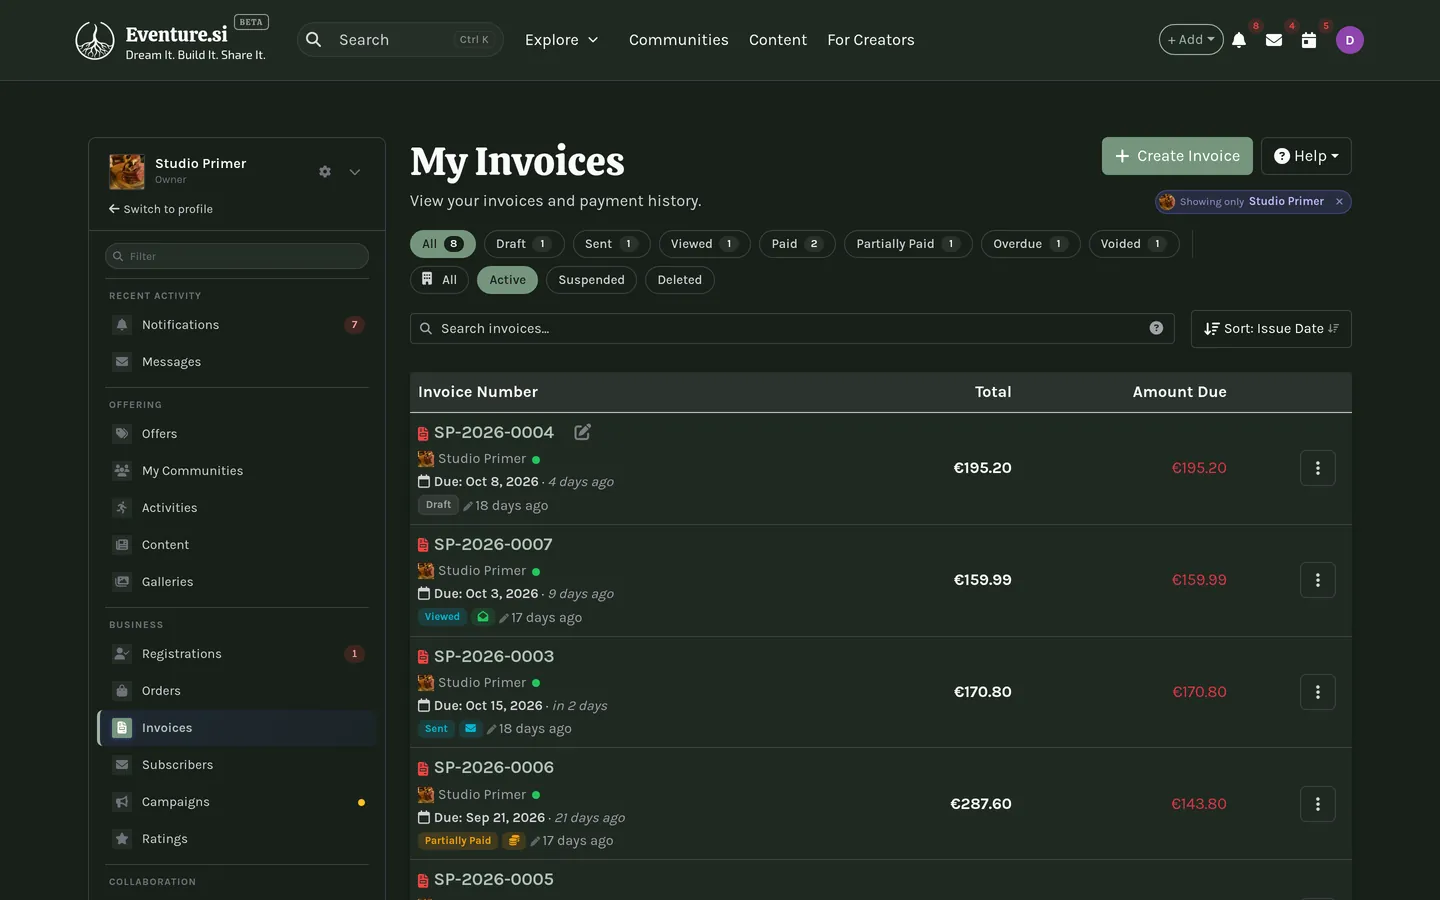The width and height of the screenshot is (1440, 900).
Task: Open invoice SP-2026-0004
Action: pyautogui.click(x=493, y=432)
